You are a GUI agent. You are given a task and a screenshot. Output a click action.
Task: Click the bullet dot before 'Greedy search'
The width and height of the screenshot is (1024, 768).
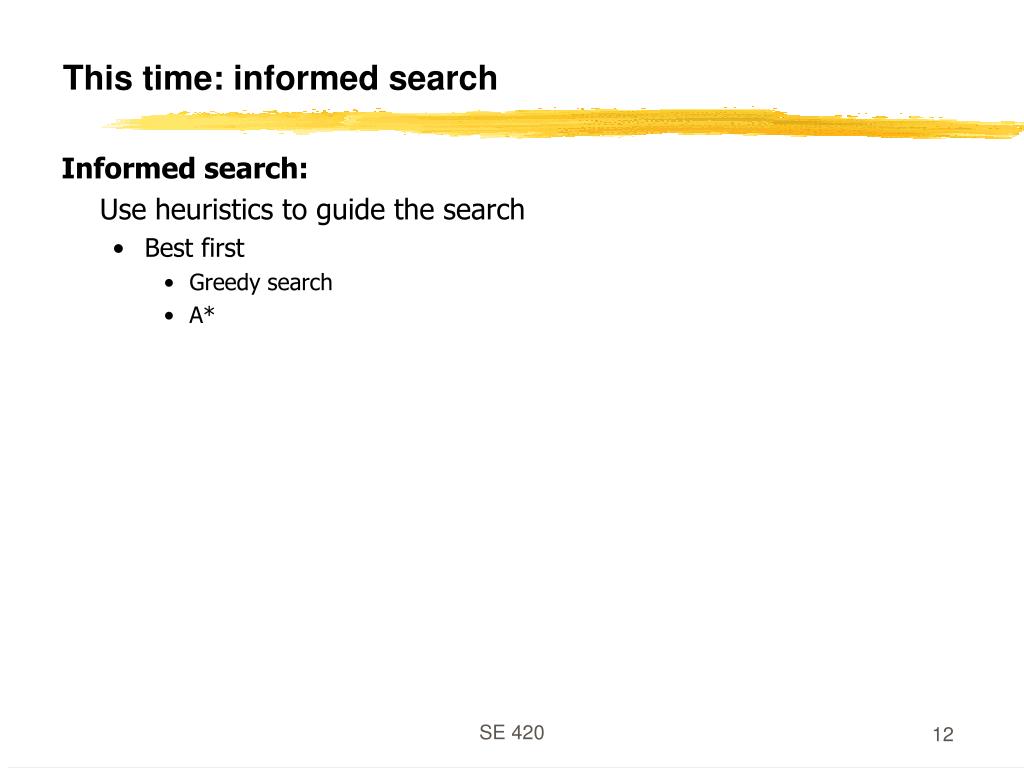click(x=169, y=283)
